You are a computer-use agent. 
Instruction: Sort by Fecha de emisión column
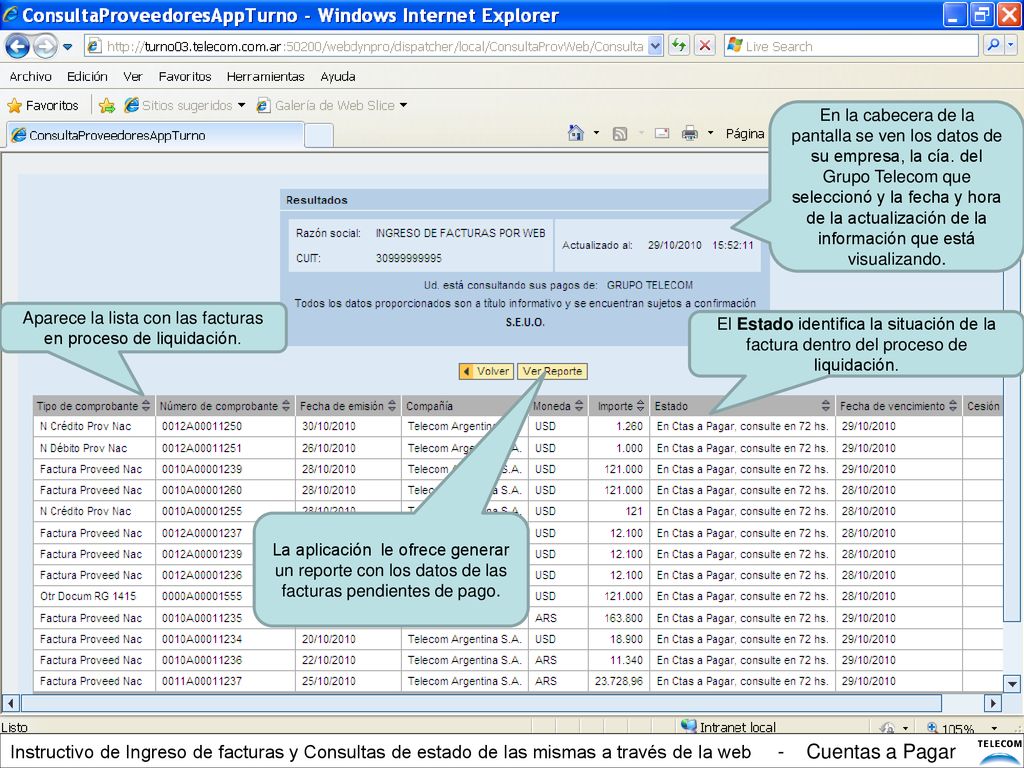(392, 406)
